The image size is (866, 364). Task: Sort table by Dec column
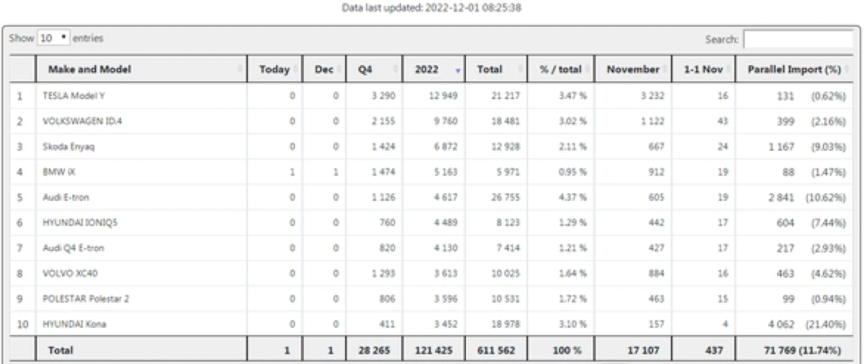click(324, 70)
